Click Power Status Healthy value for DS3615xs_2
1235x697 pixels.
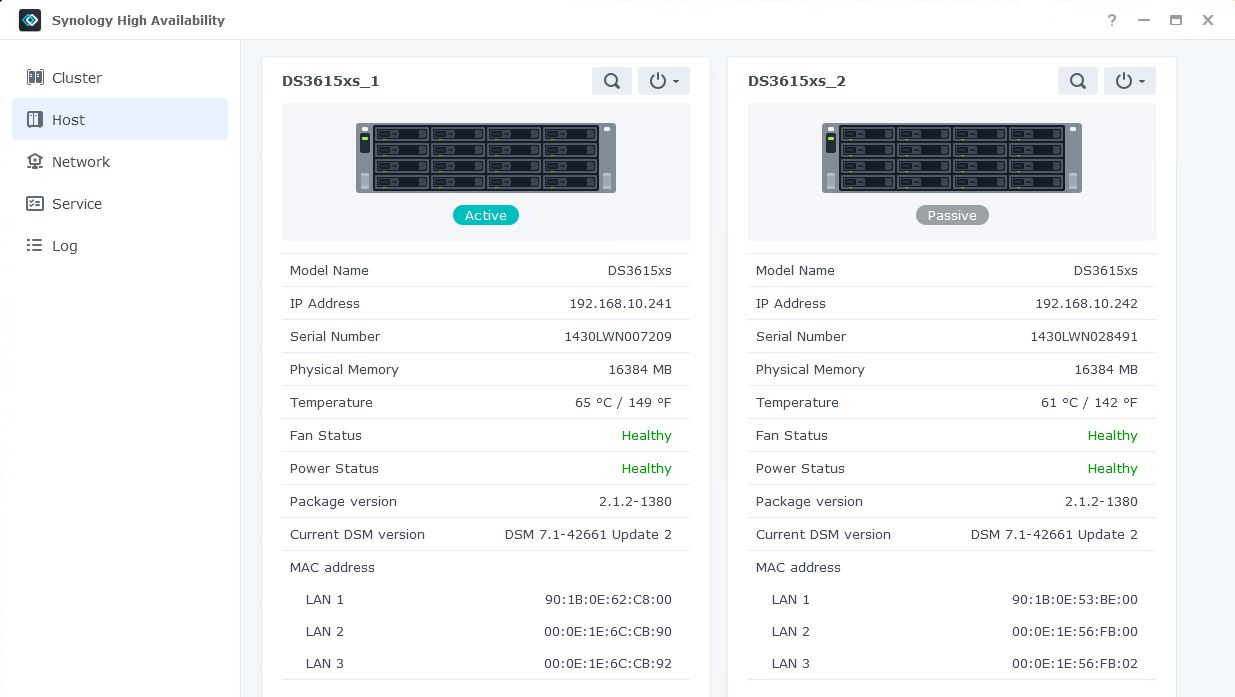(x=1113, y=468)
